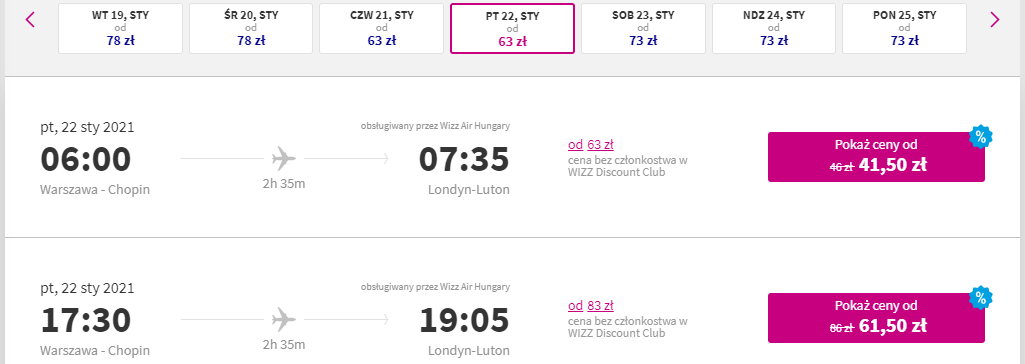Show prices from 61,50 zł button
This screenshot has width=1025, height=364.
pyautogui.click(x=876, y=318)
